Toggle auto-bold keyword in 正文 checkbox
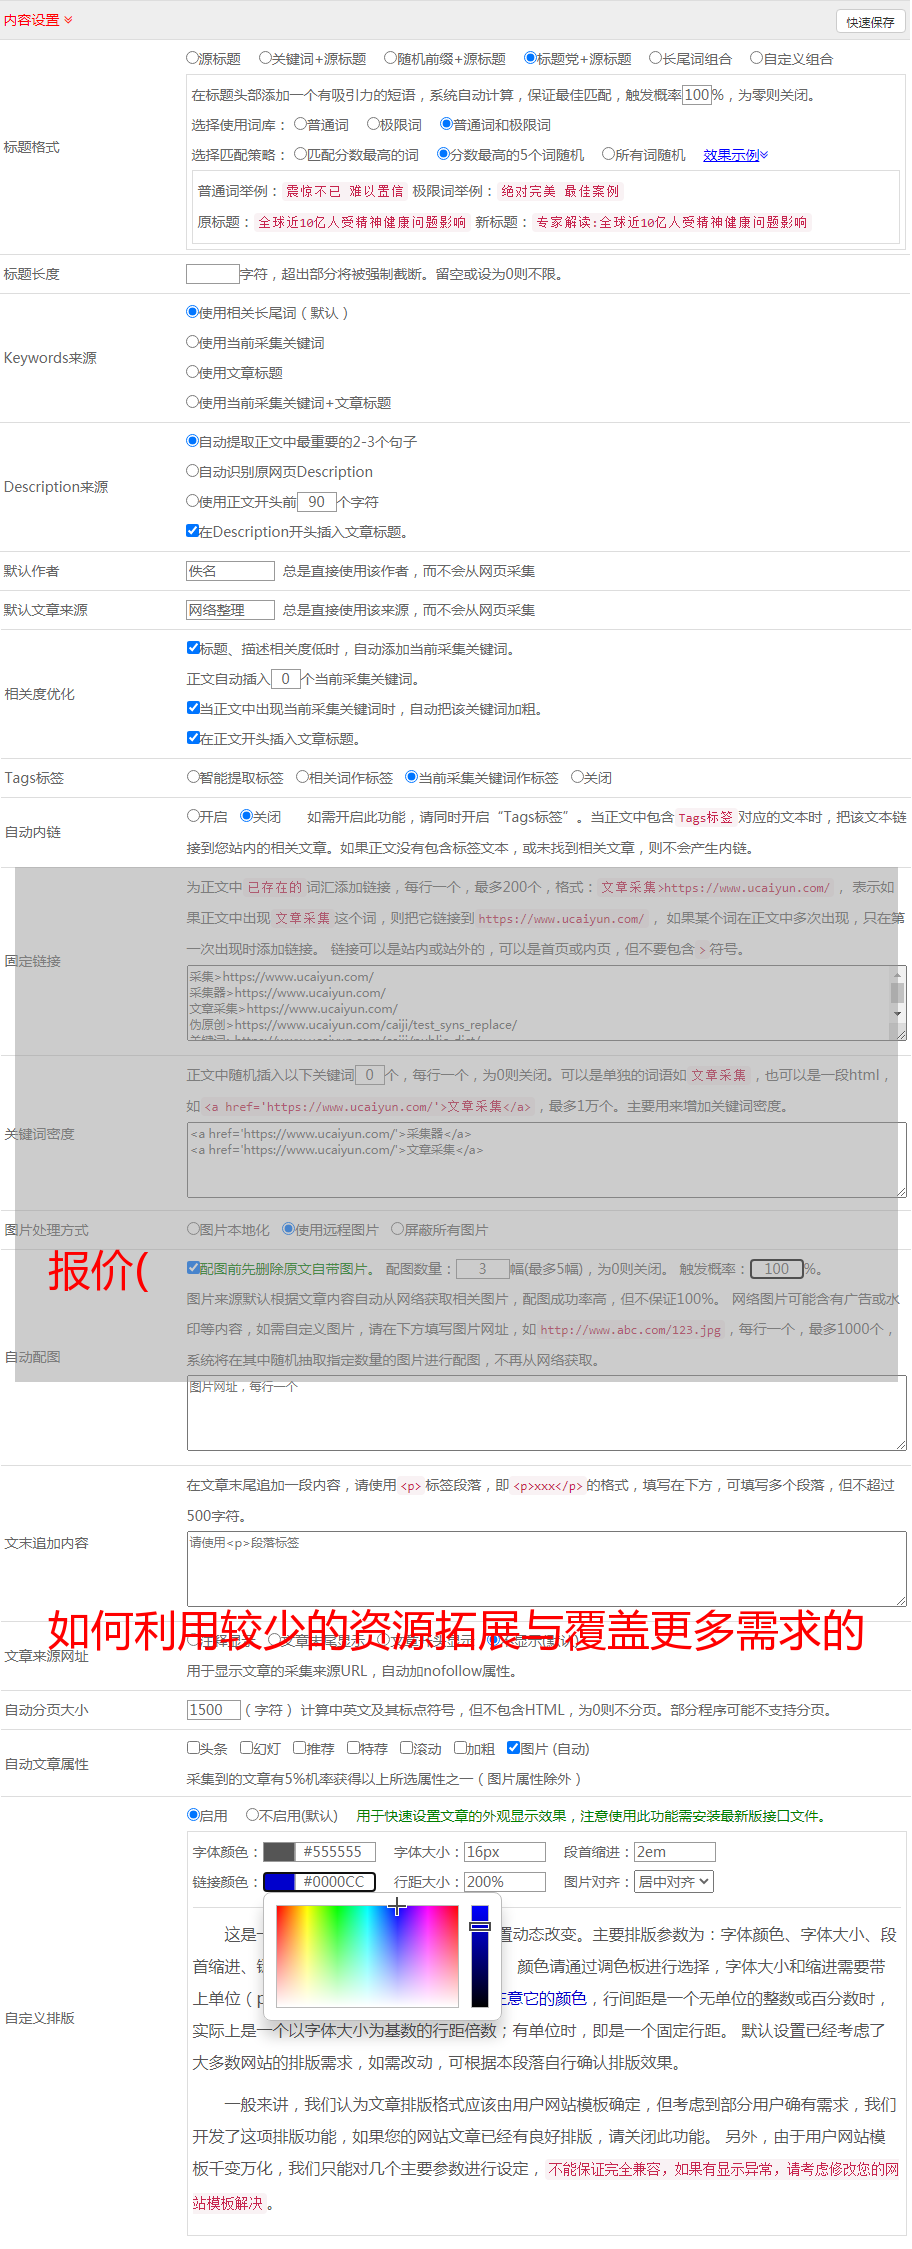 tap(193, 708)
